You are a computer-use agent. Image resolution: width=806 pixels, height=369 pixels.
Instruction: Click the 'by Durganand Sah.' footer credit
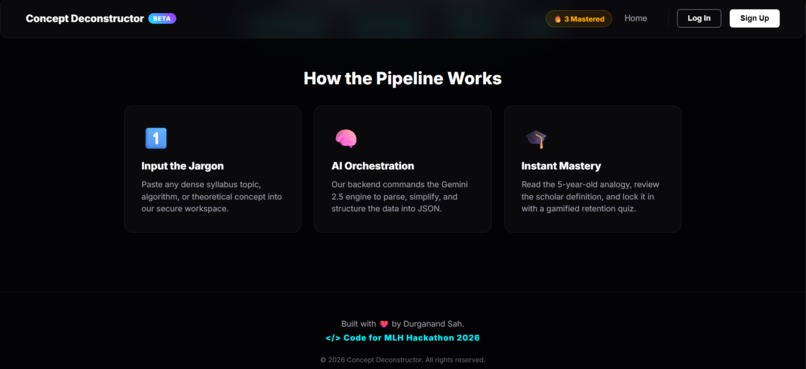click(428, 324)
